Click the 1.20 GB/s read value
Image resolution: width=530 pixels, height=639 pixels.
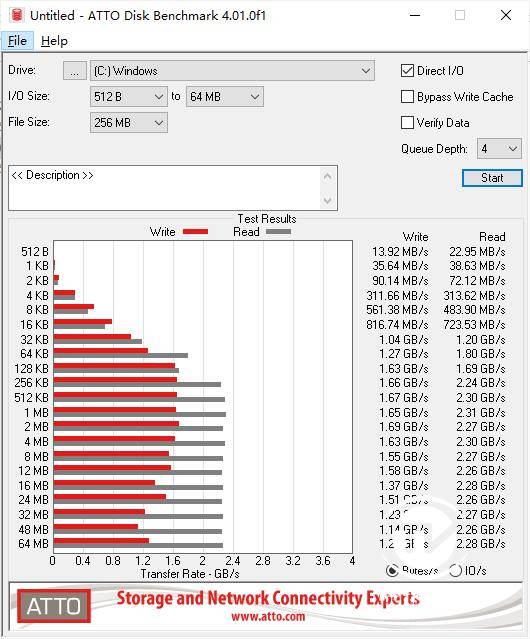point(481,339)
